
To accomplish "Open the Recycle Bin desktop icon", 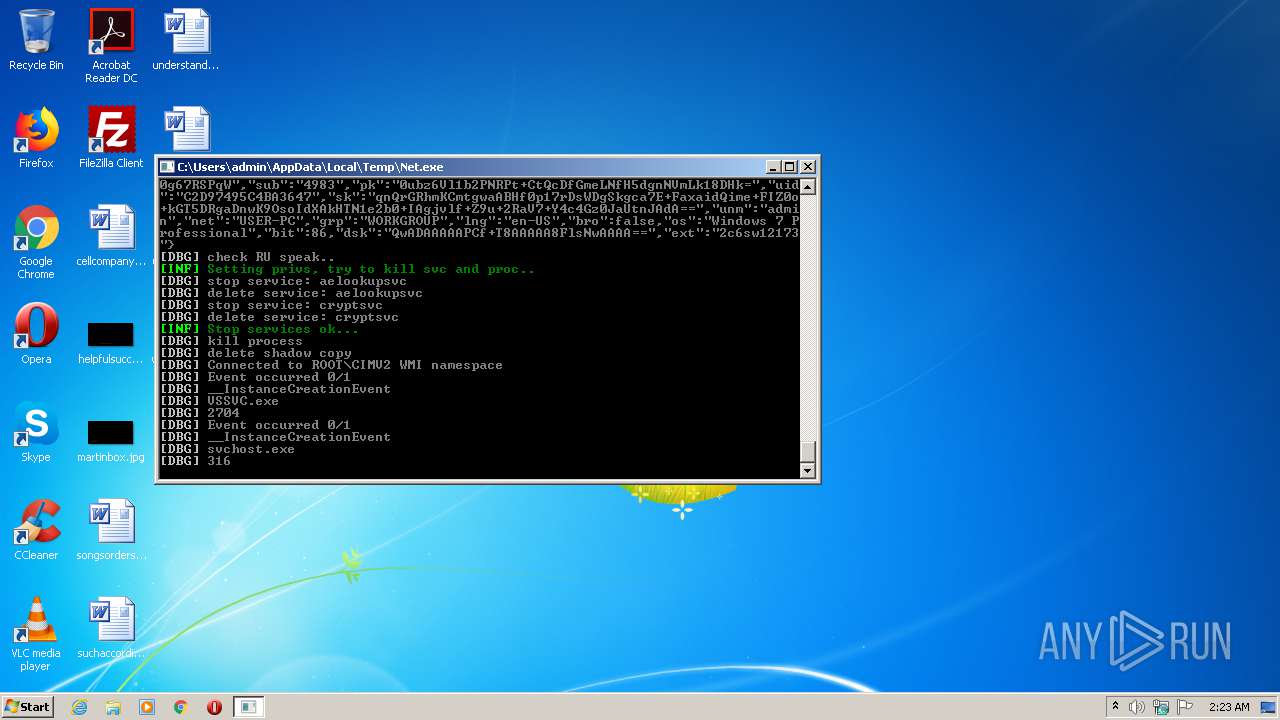I will tap(36, 40).
